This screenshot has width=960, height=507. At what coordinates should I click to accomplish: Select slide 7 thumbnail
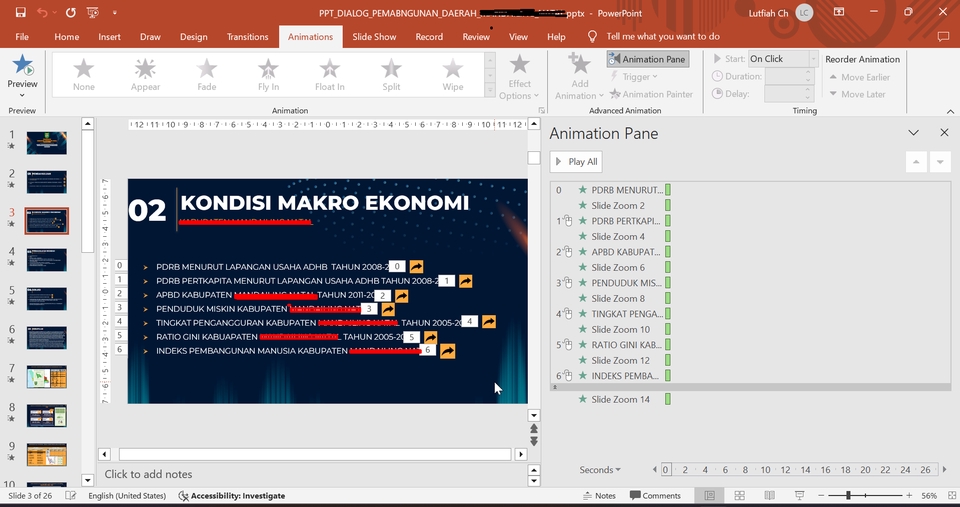(47, 377)
